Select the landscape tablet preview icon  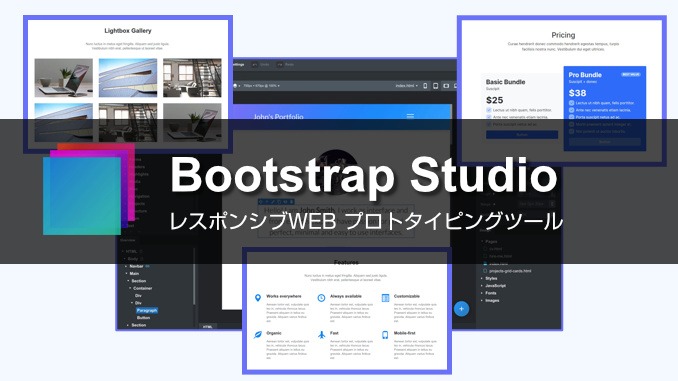tap(446, 86)
